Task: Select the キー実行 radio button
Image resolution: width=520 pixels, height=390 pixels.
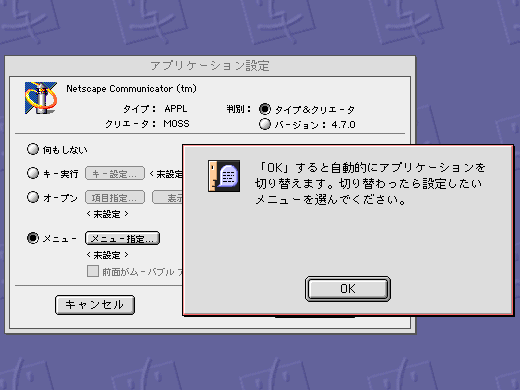Action: coord(33,173)
